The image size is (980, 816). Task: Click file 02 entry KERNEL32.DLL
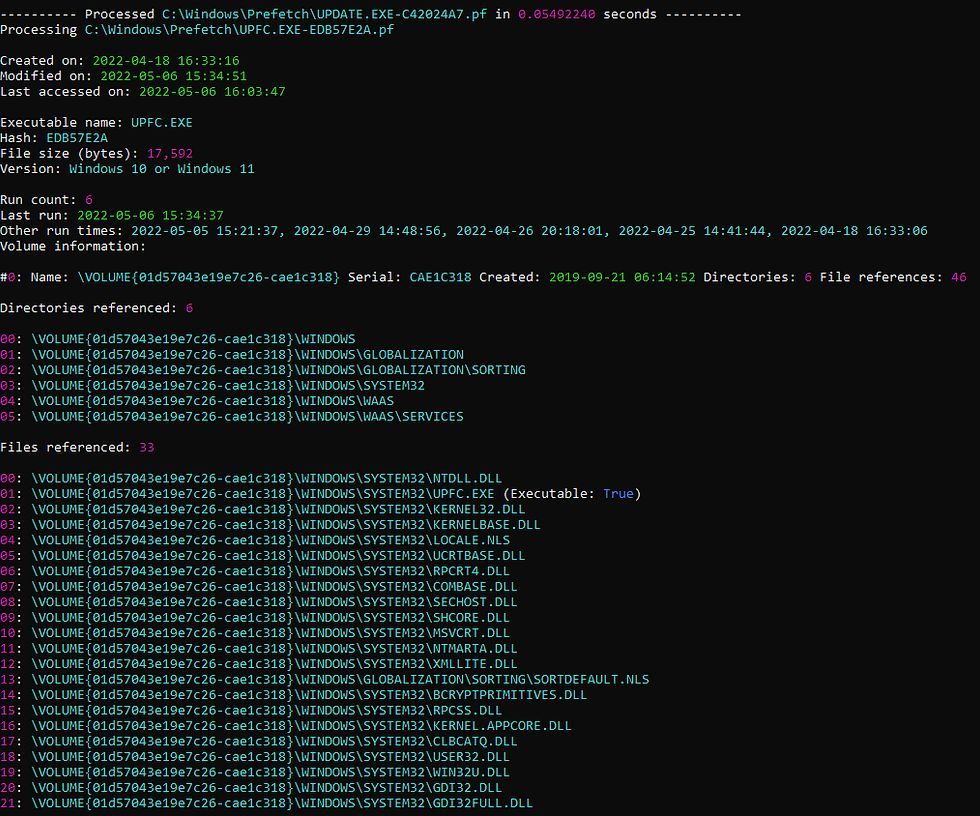[x=262, y=509]
